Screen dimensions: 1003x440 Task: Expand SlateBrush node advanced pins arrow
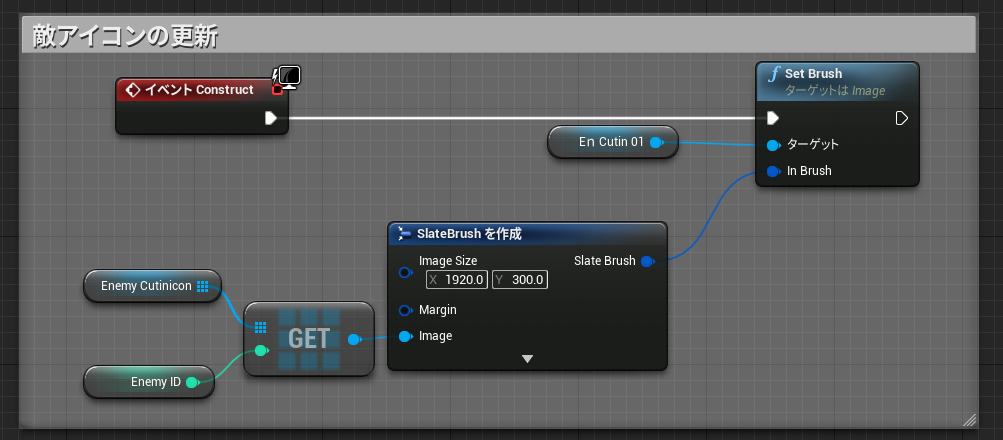pyautogui.click(x=527, y=359)
